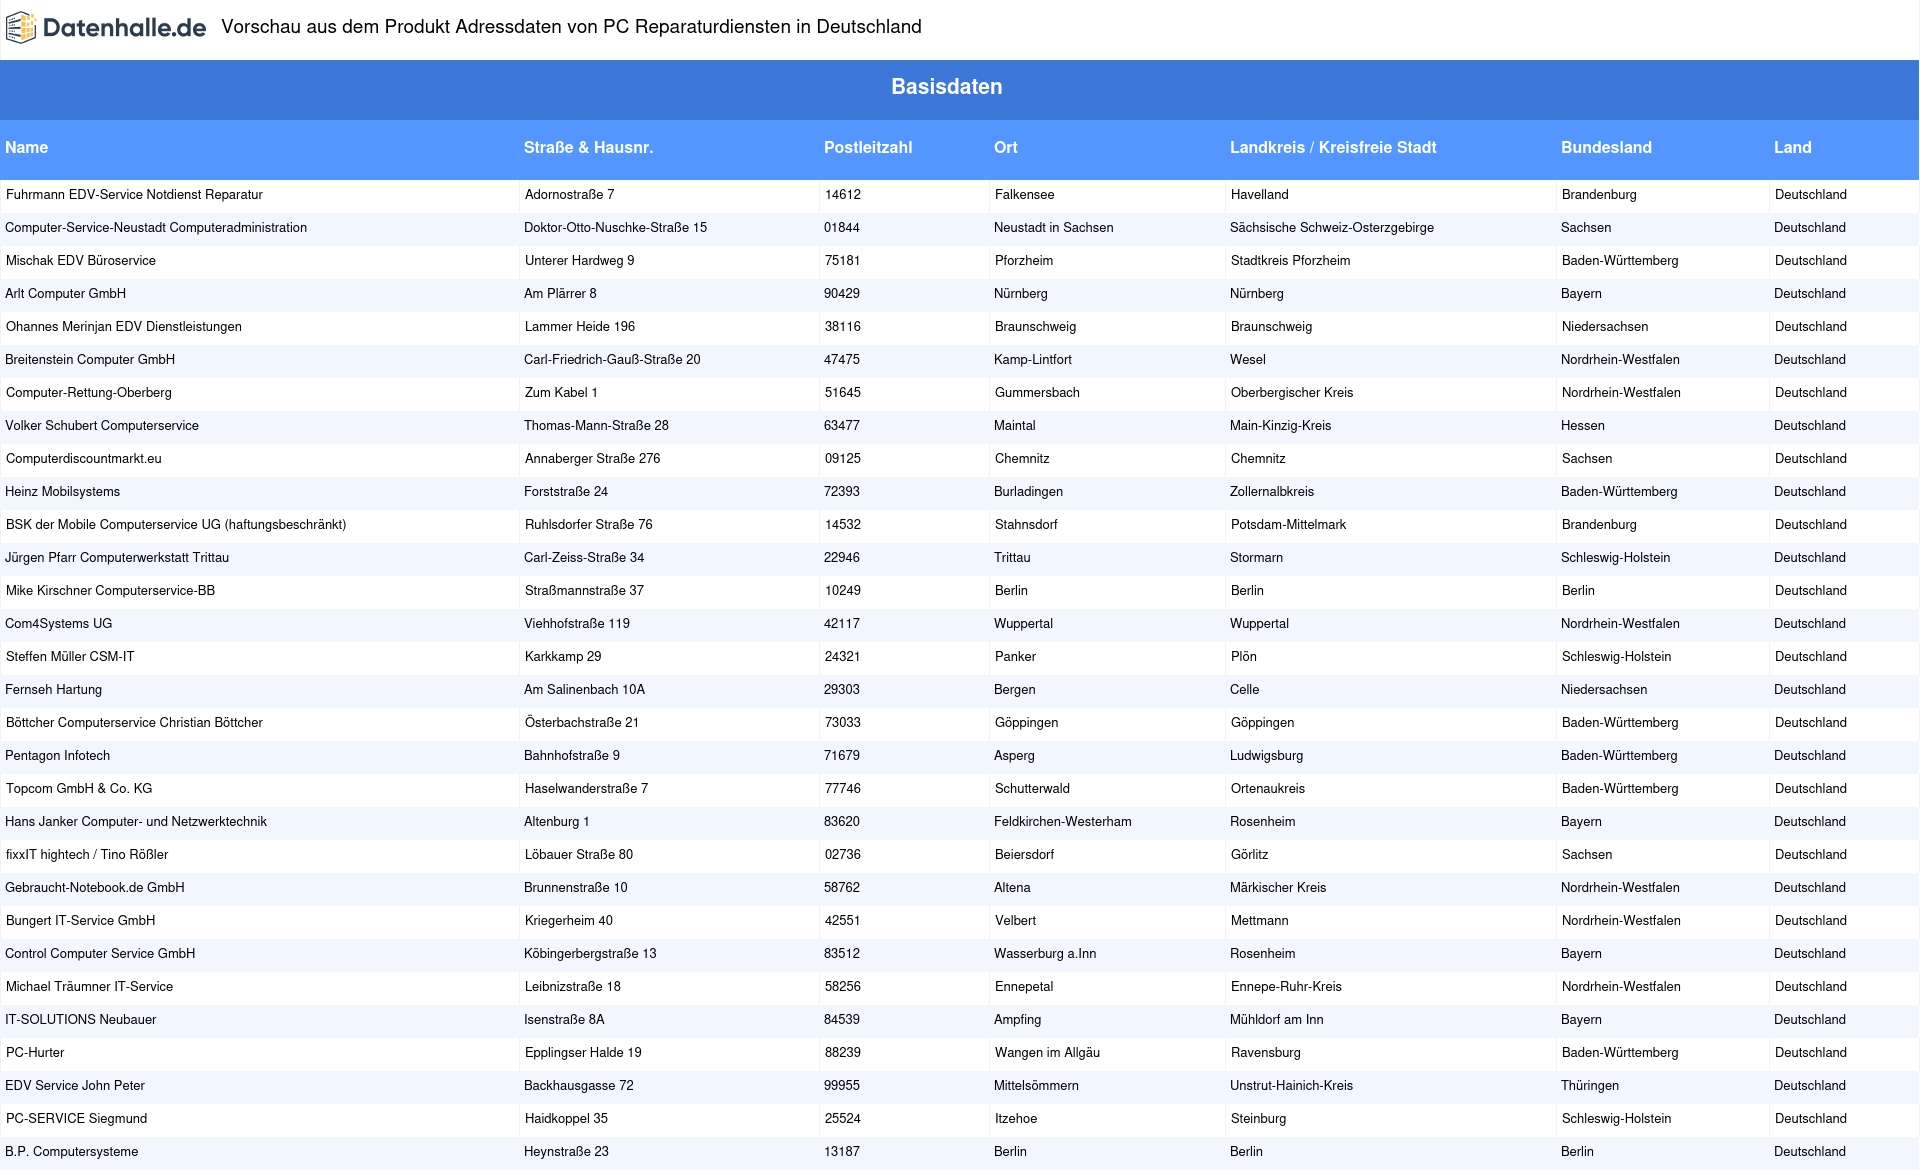Viewport: 1920px width, 1170px height.
Task: Select the Land column header
Action: [x=1793, y=148]
